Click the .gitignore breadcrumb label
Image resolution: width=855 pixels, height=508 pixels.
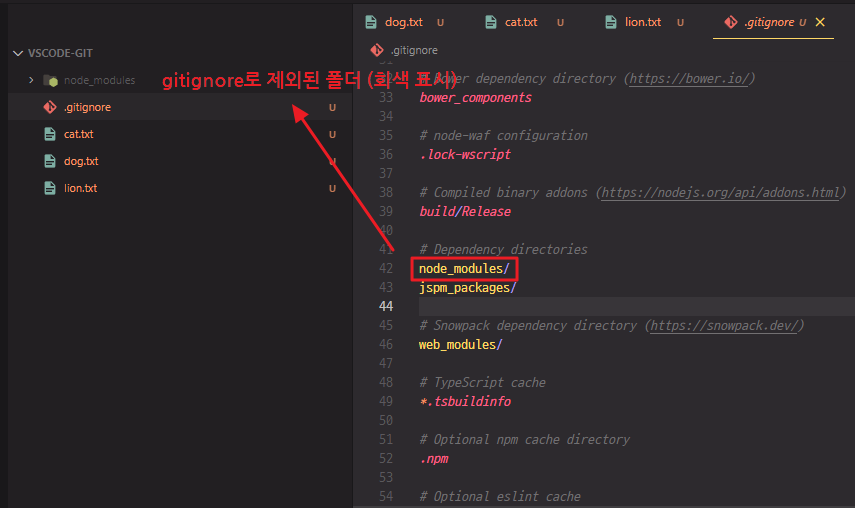(414, 50)
